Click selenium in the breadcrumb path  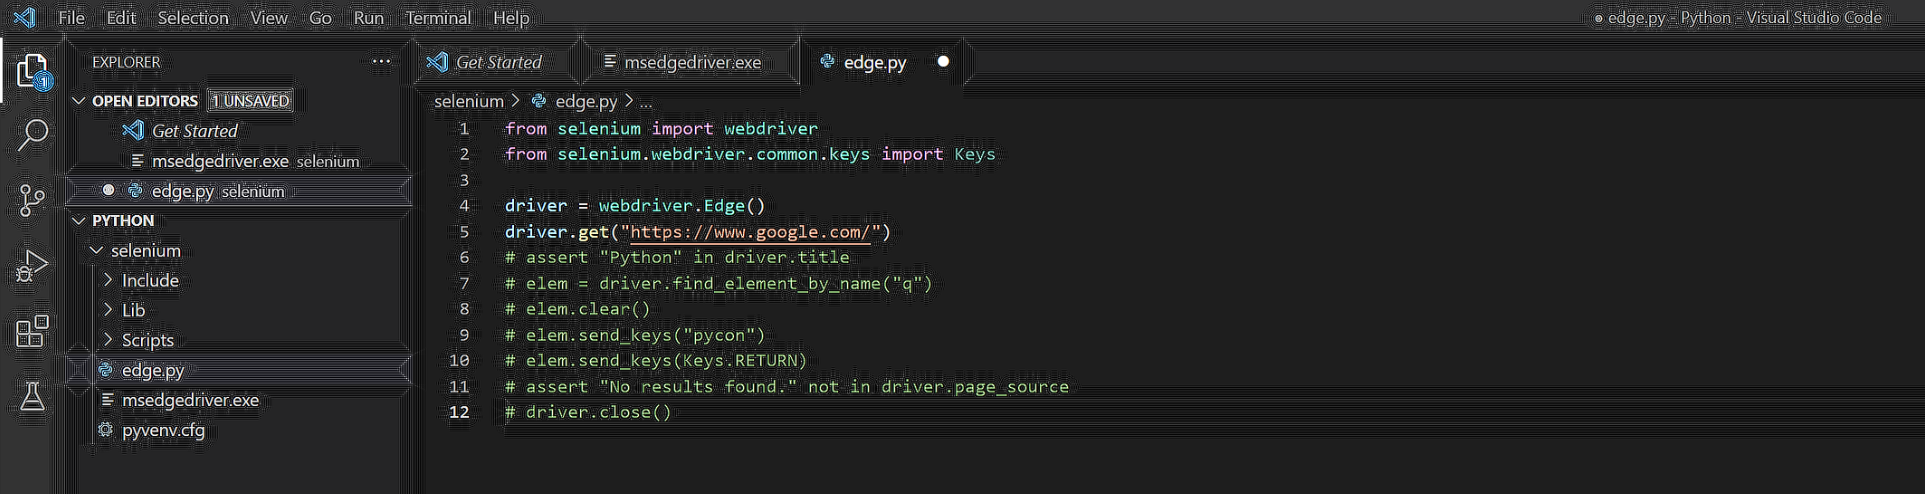click(469, 101)
